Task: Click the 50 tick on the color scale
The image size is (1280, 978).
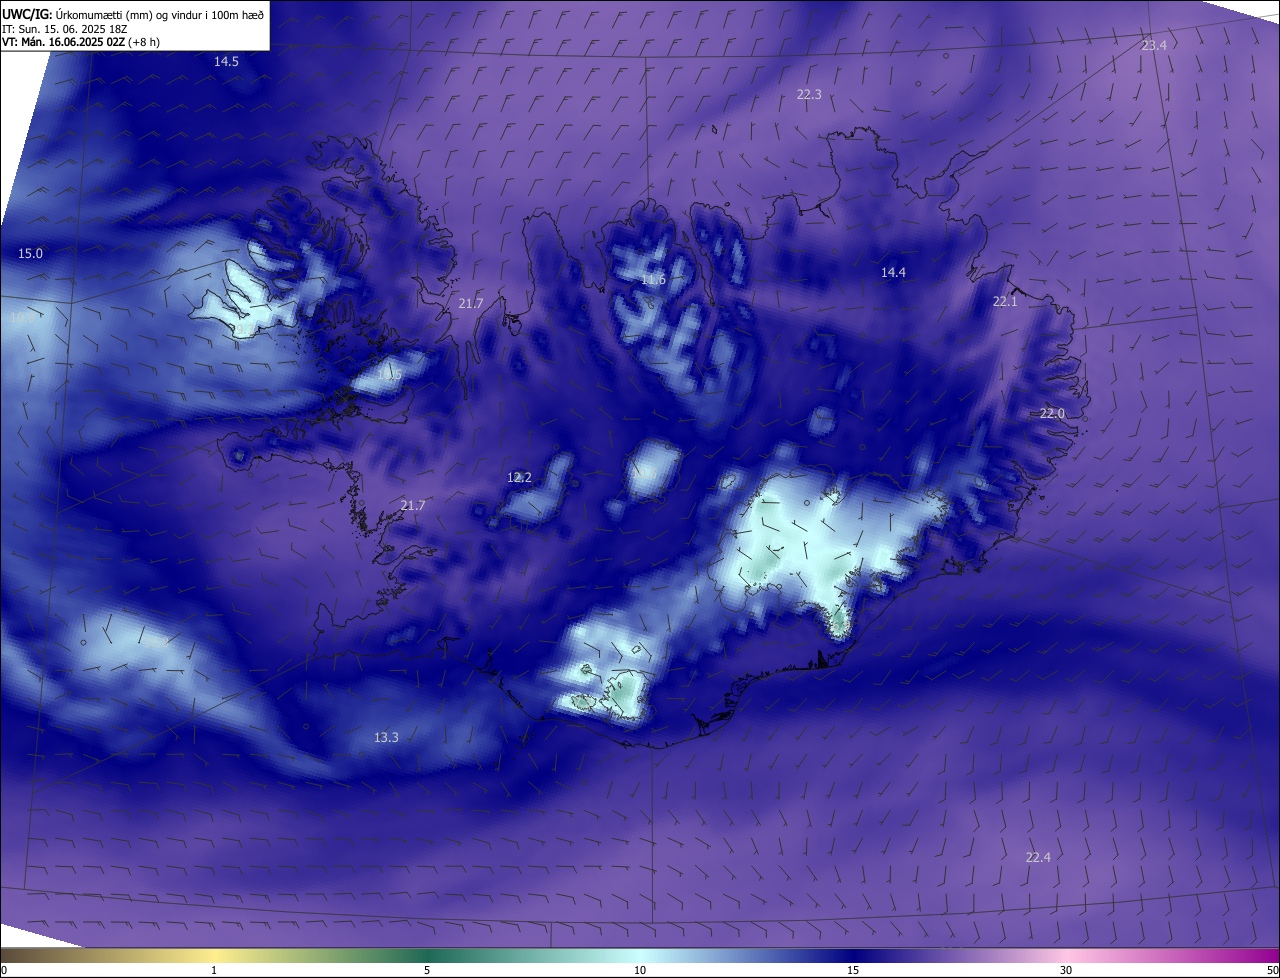Action: coord(1273,970)
